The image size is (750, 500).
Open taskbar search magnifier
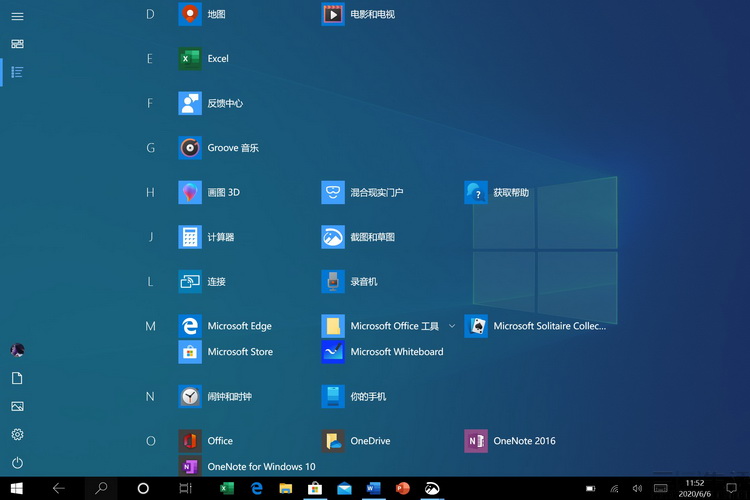coord(101,488)
